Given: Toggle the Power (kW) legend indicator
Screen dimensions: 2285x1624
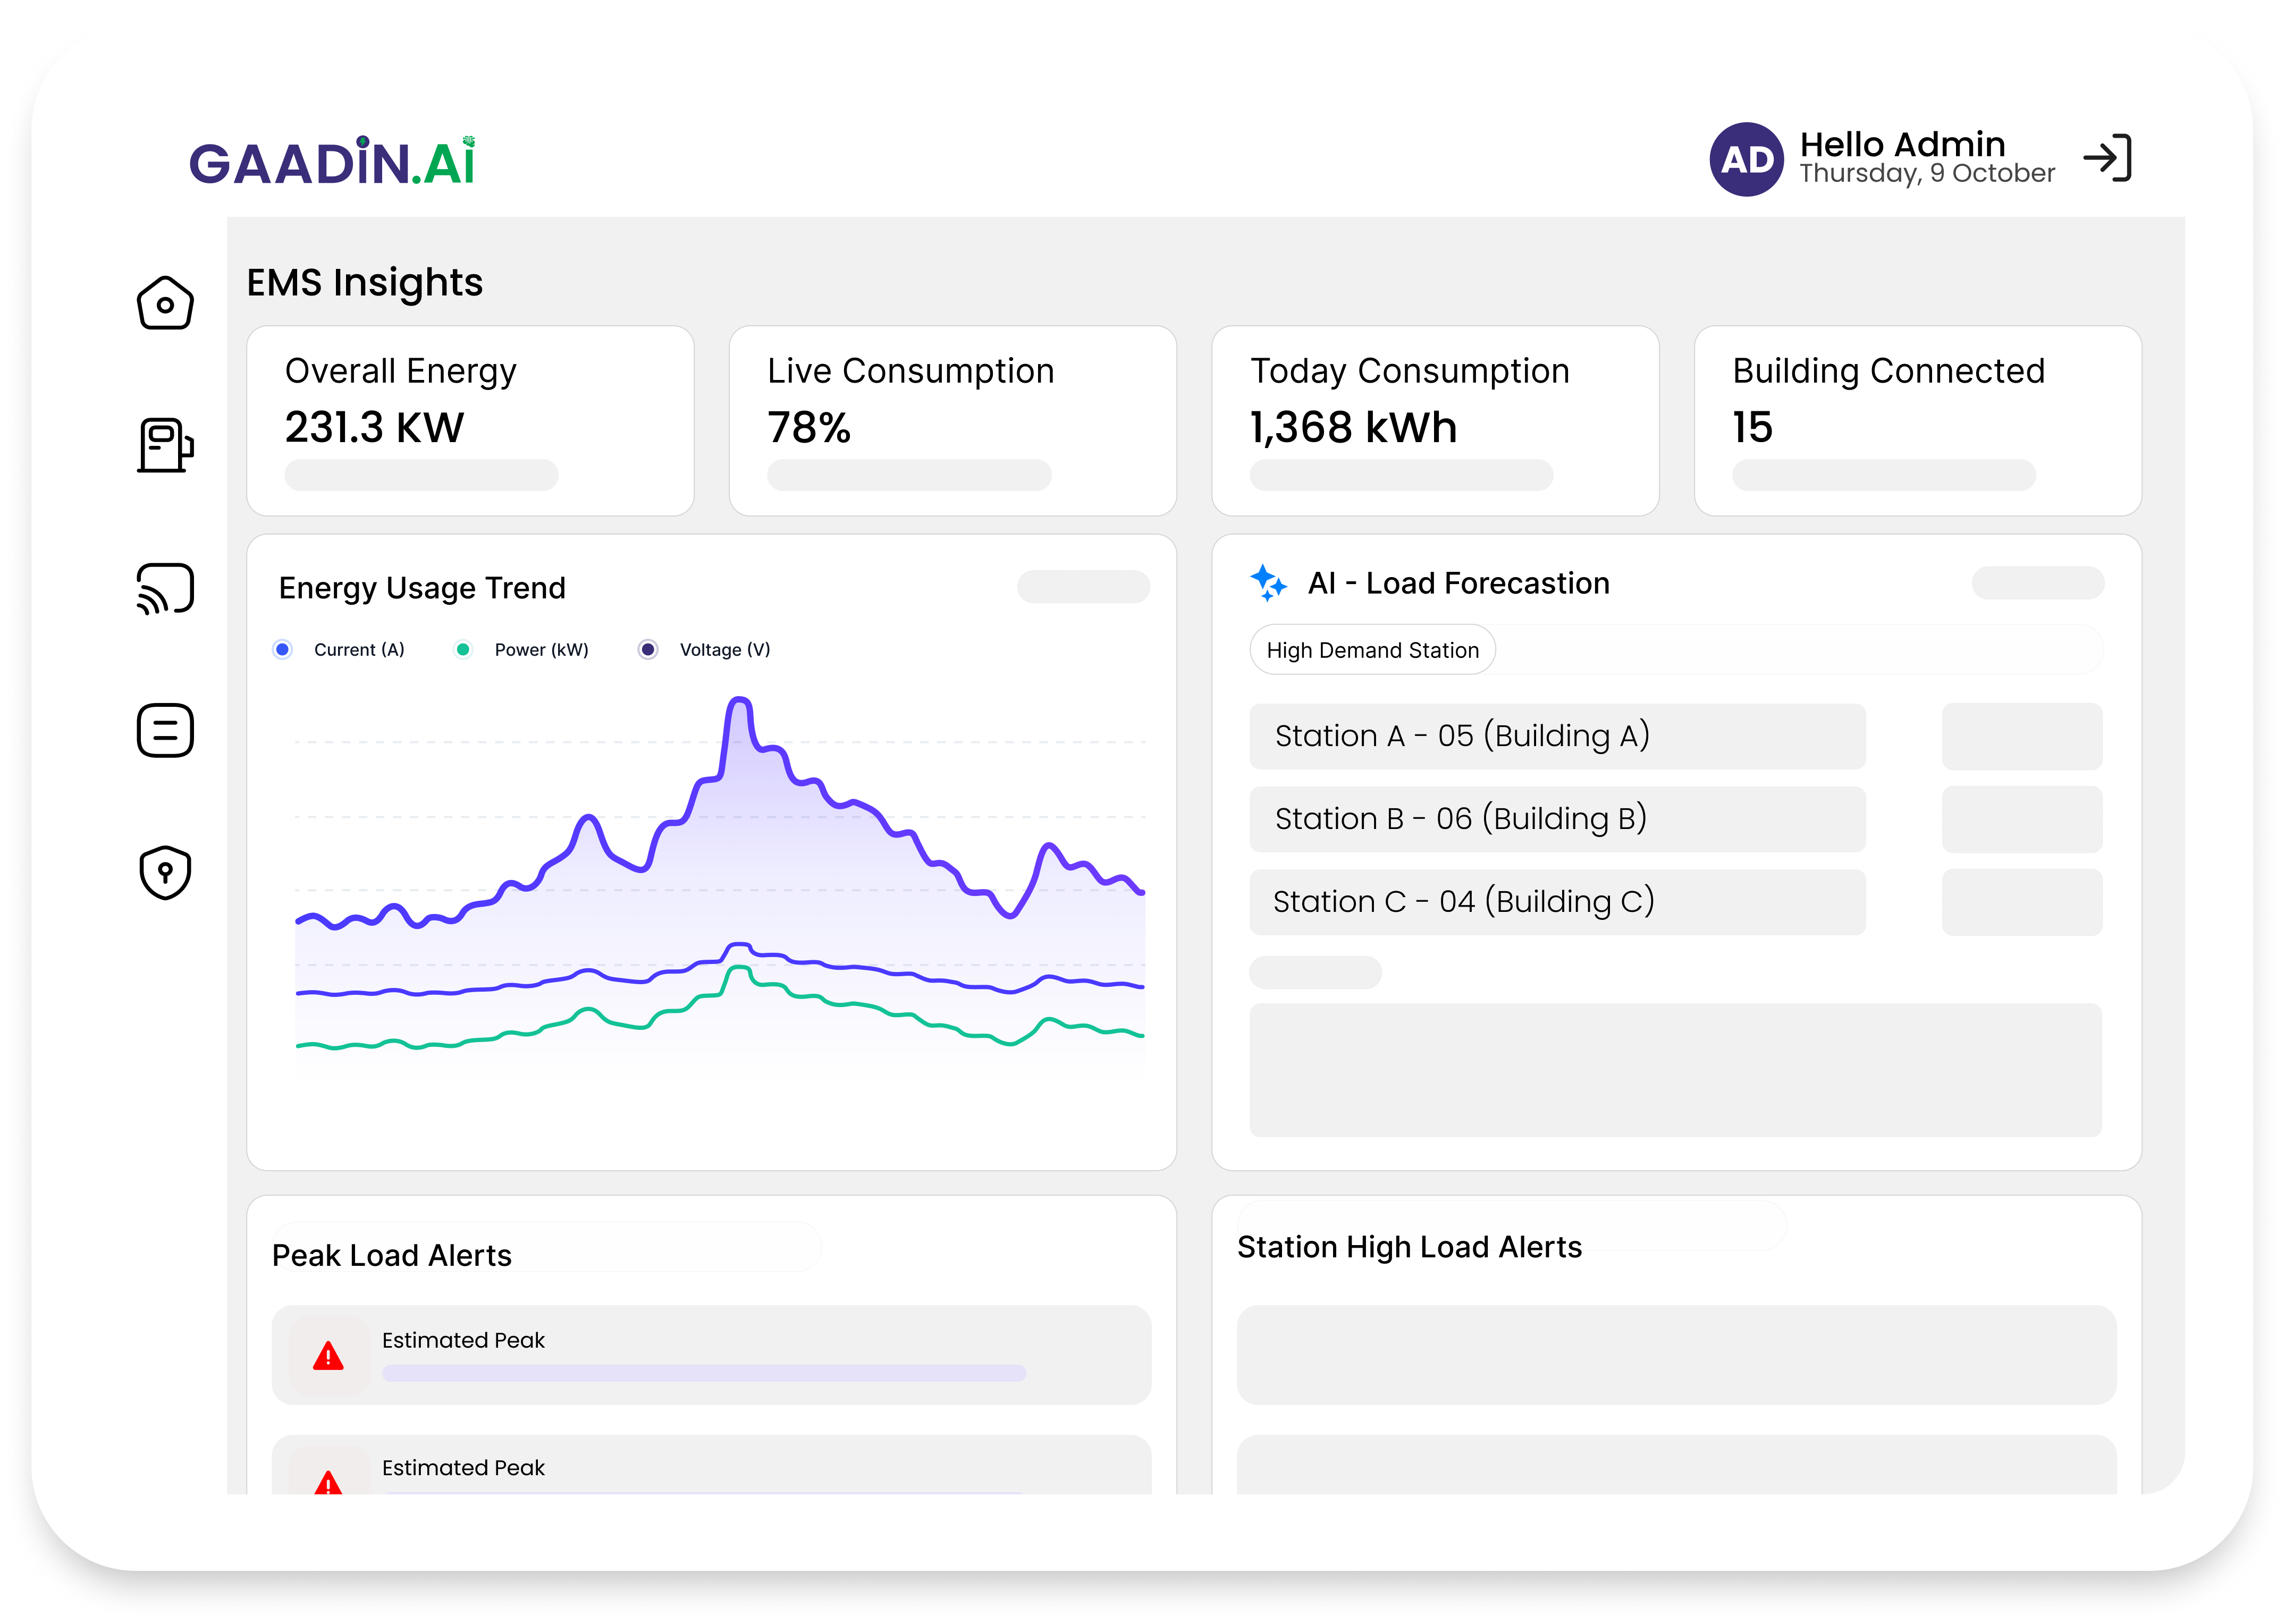Looking at the screenshot, I should (463, 649).
